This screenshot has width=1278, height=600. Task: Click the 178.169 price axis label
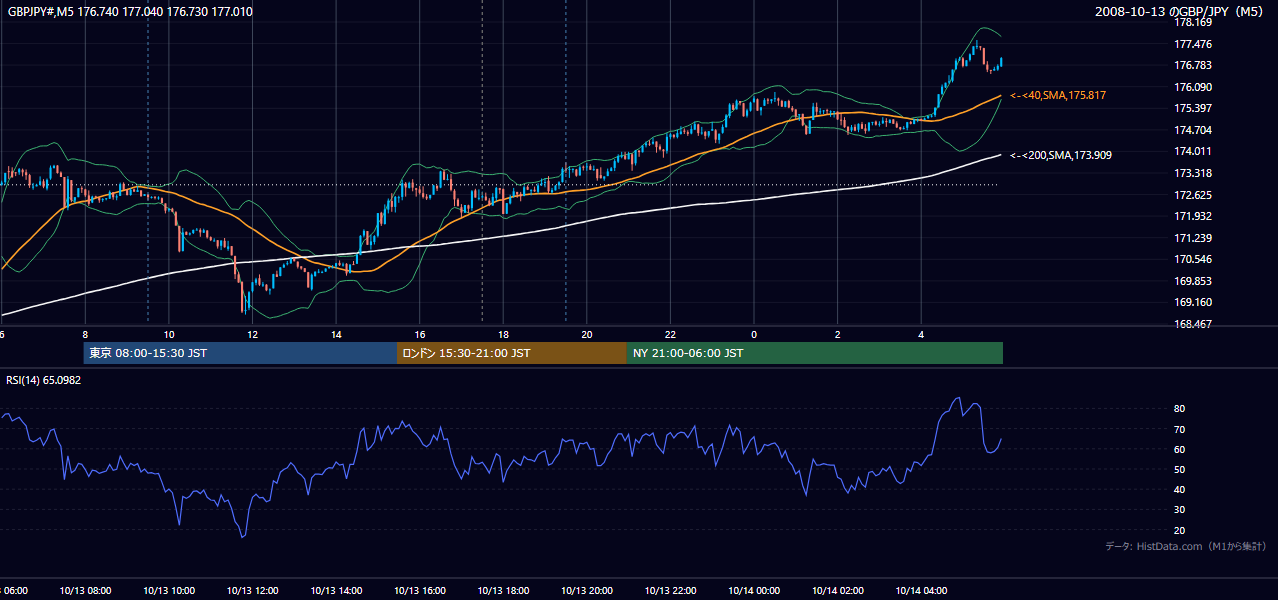pos(1193,22)
